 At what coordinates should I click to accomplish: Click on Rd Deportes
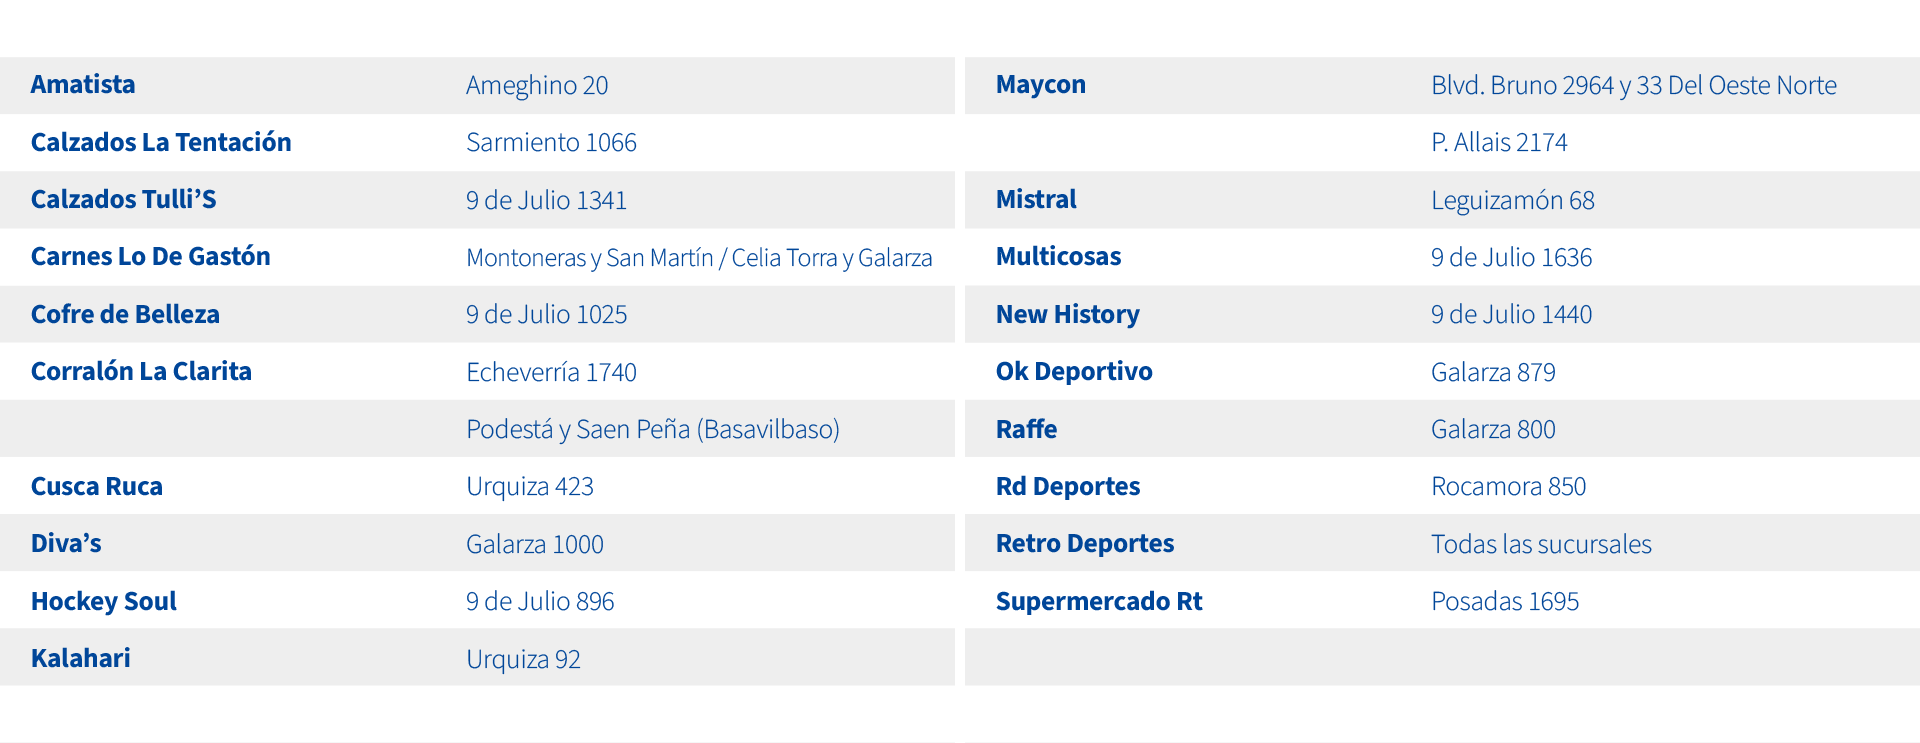tap(1067, 486)
